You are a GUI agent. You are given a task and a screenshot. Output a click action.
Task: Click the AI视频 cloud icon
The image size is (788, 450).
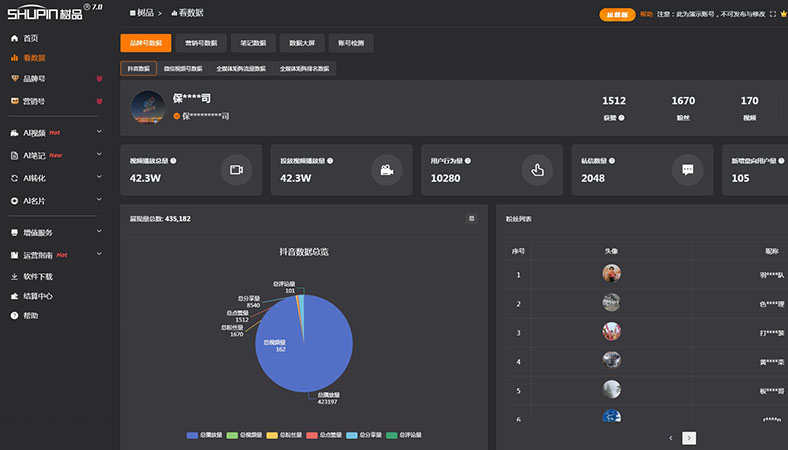tap(15, 133)
